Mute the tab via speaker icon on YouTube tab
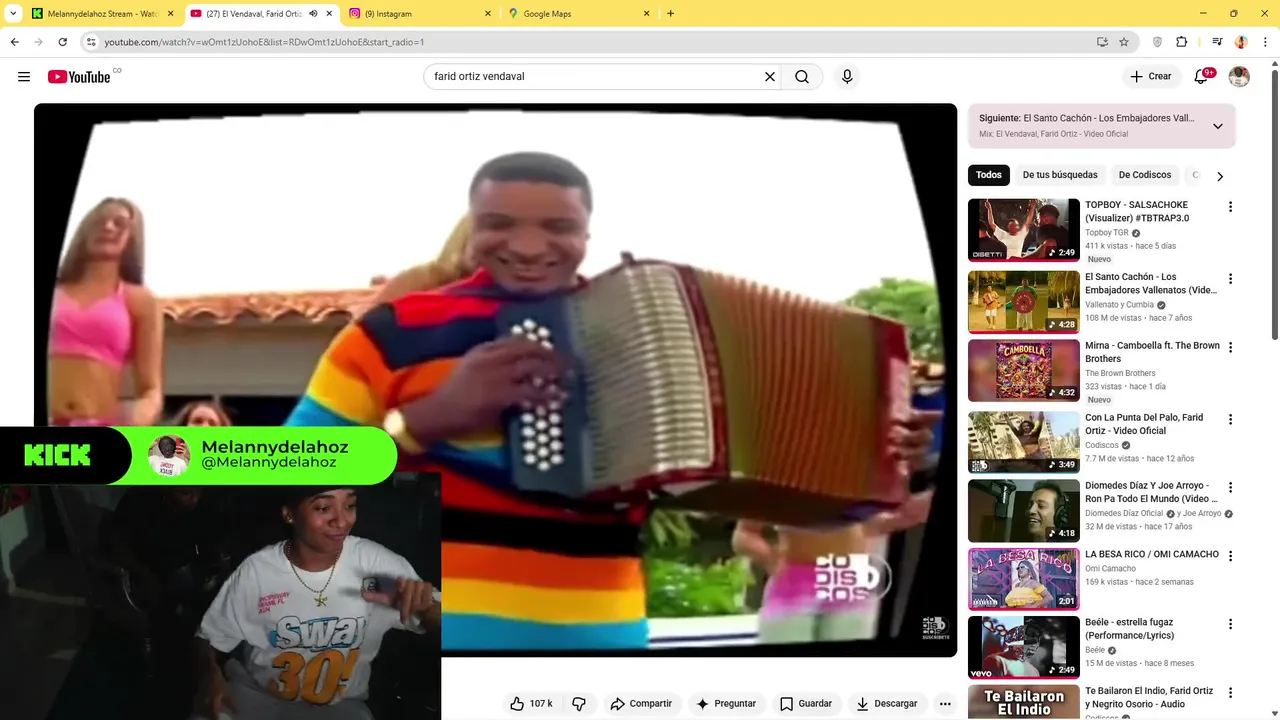The height and width of the screenshot is (720, 1280). click(x=313, y=14)
